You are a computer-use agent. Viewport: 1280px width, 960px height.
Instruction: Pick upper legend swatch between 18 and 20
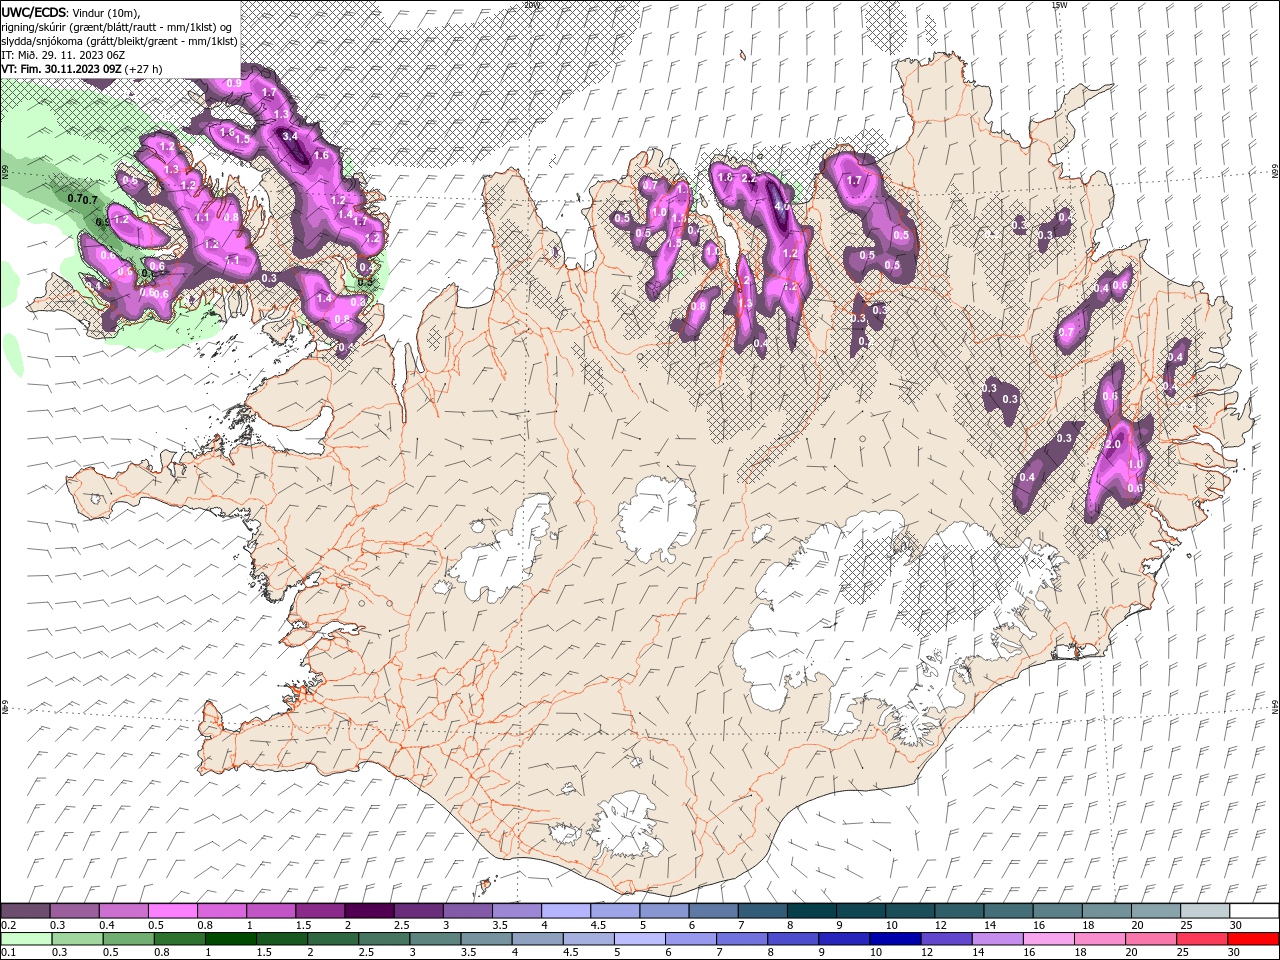1106,911
